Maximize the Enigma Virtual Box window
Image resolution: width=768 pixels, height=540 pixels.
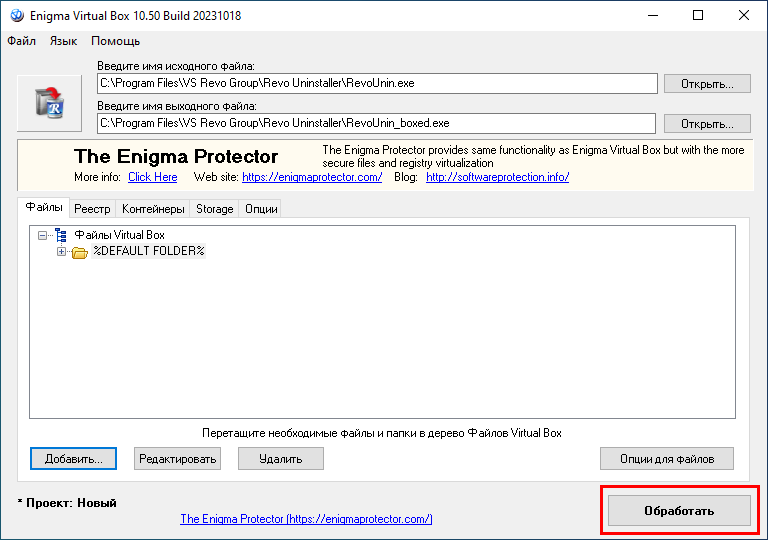click(x=698, y=15)
